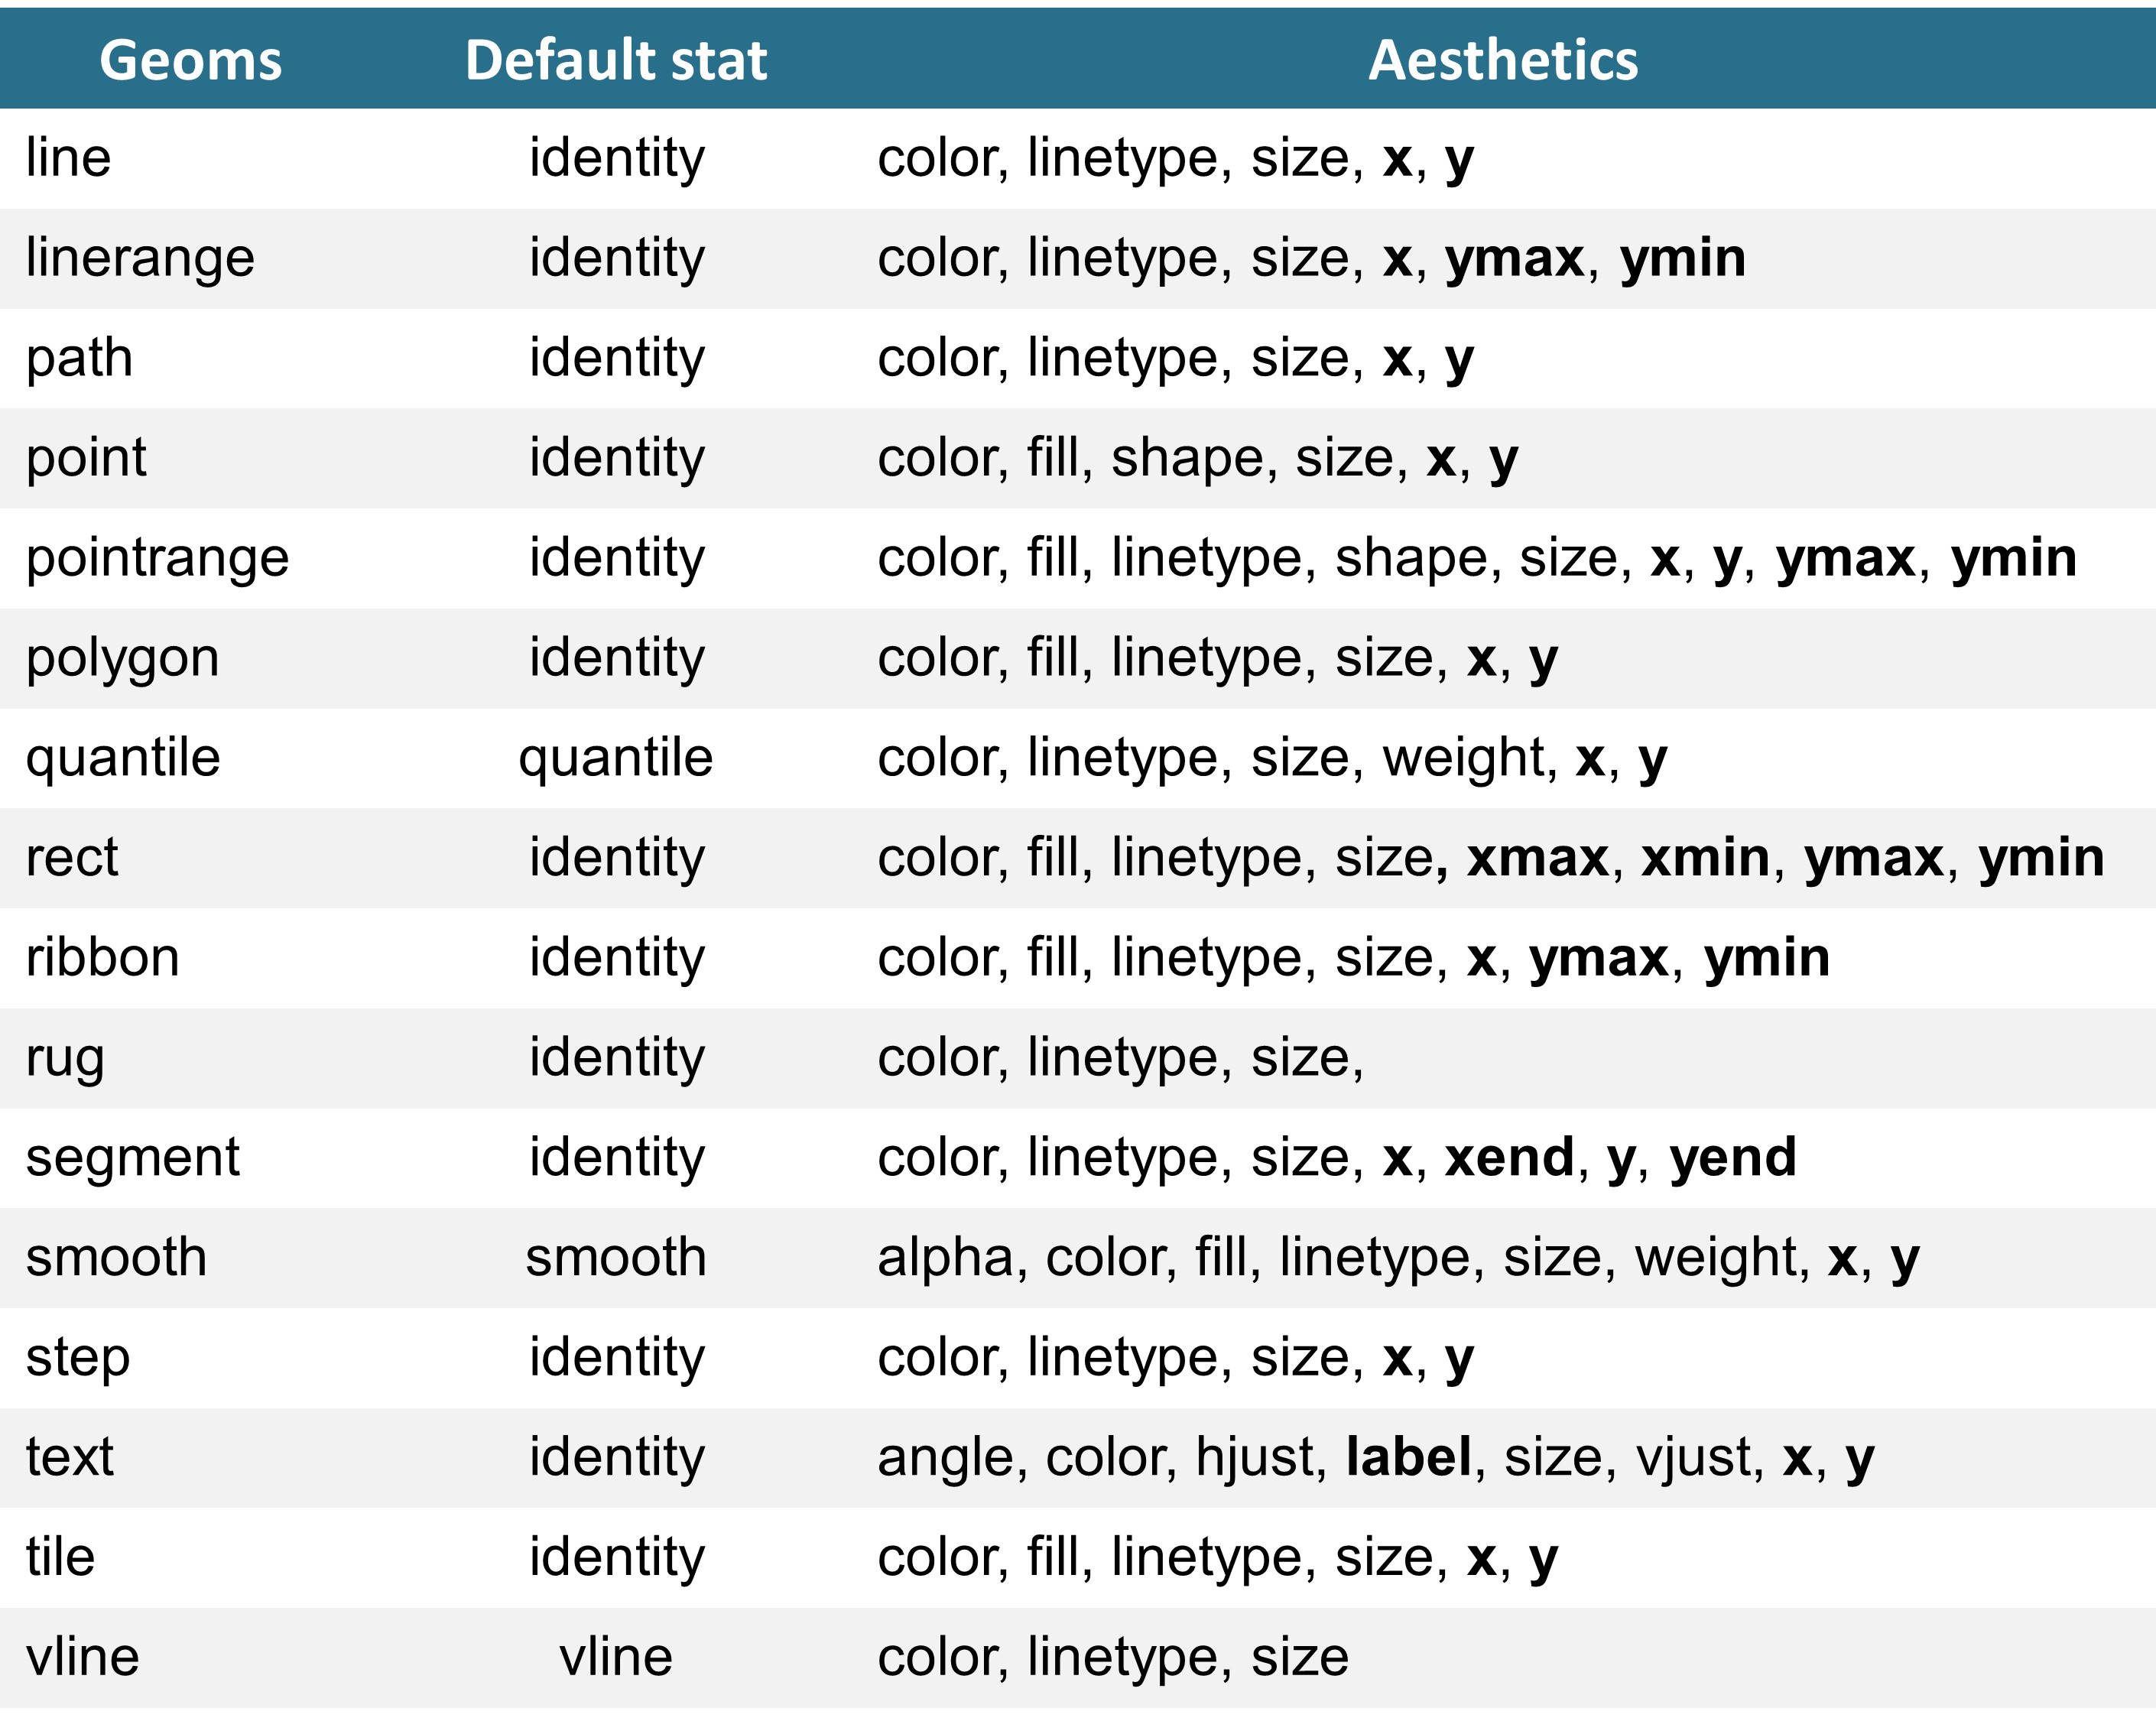The height and width of the screenshot is (1721, 2156).
Task: Select the polygon geom cell
Action: point(122,658)
